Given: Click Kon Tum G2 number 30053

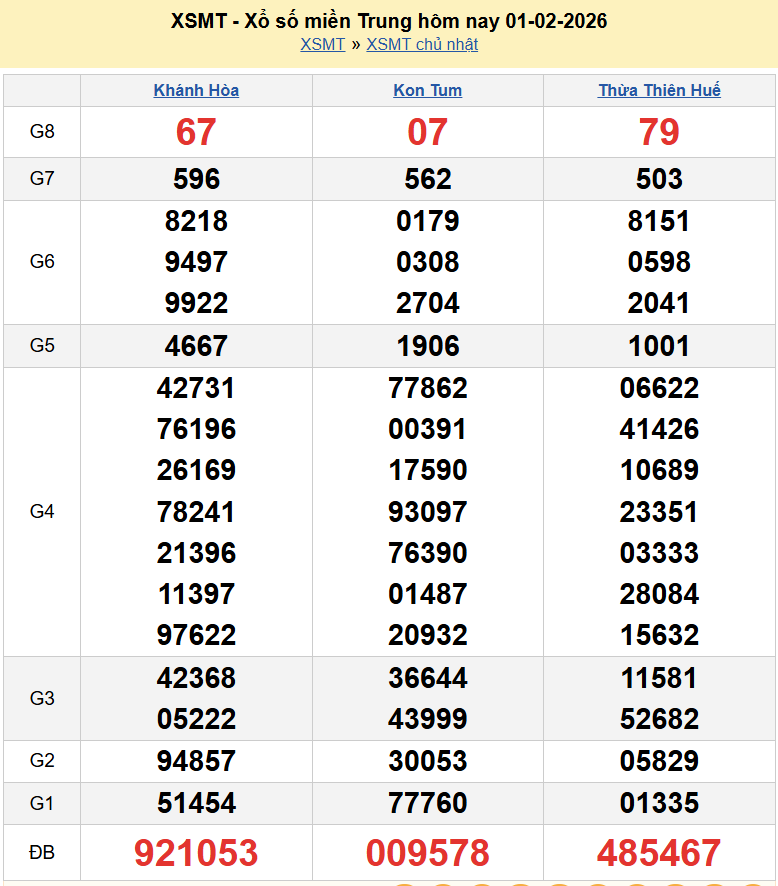Looking at the screenshot, I should pyautogui.click(x=428, y=761).
